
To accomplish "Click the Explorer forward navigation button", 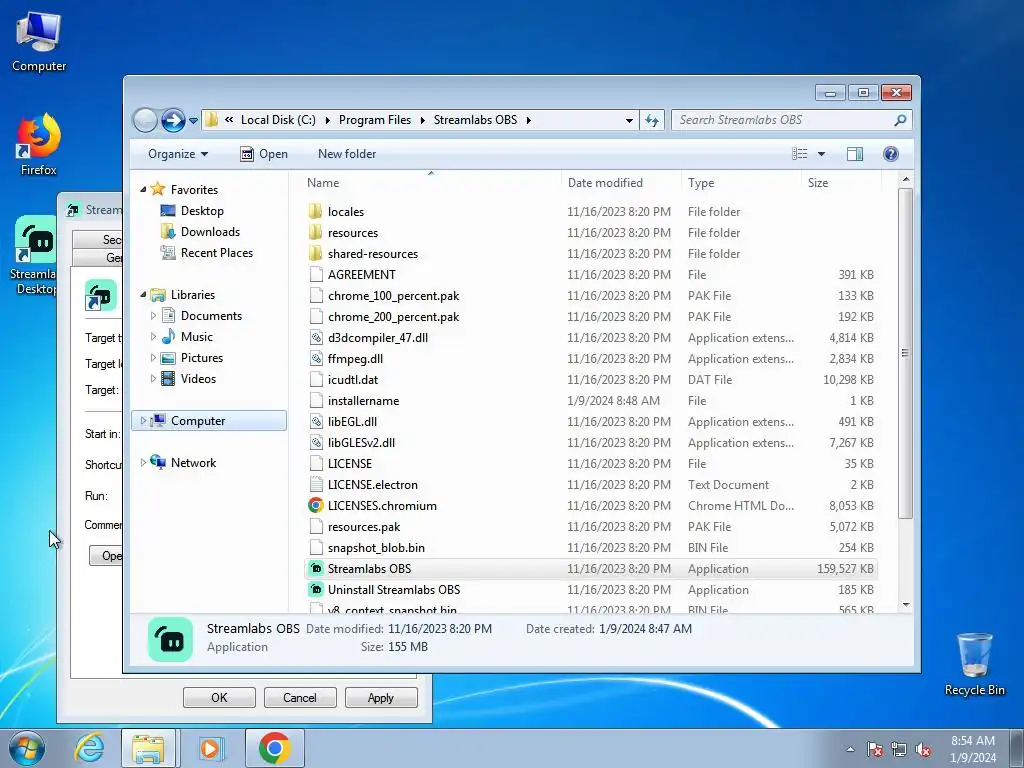I will [173, 120].
